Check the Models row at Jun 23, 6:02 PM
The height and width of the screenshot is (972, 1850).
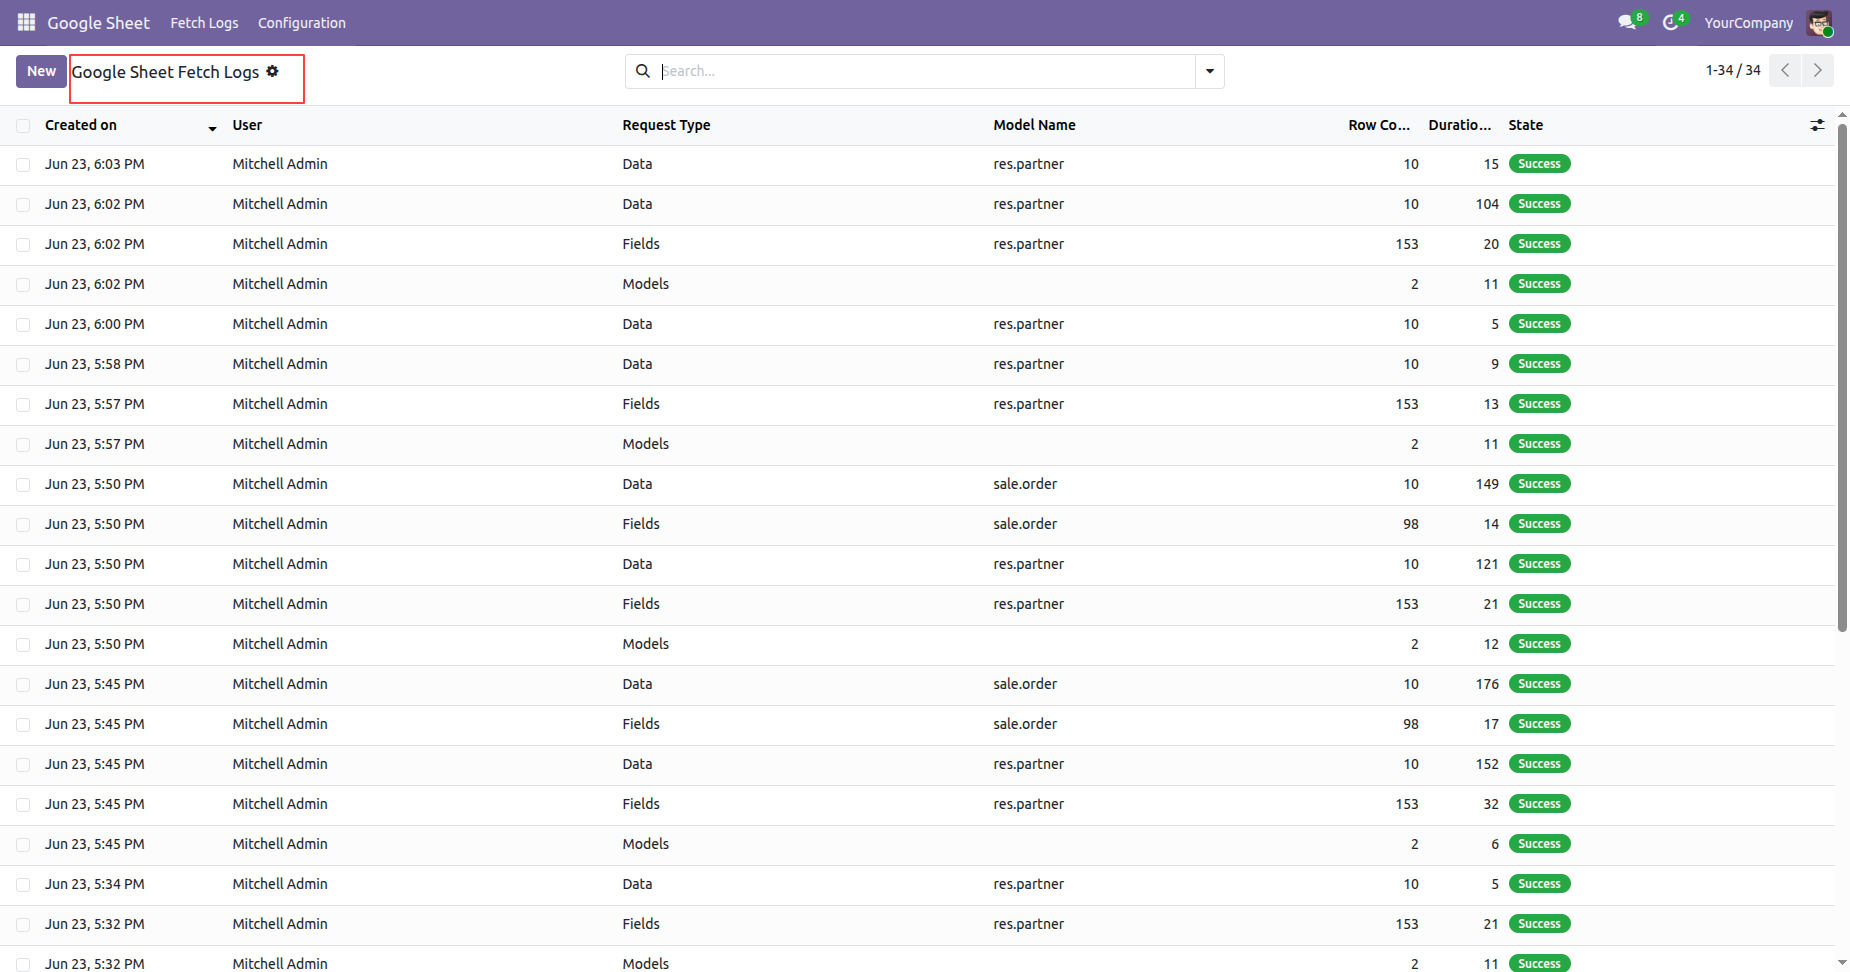coord(23,285)
